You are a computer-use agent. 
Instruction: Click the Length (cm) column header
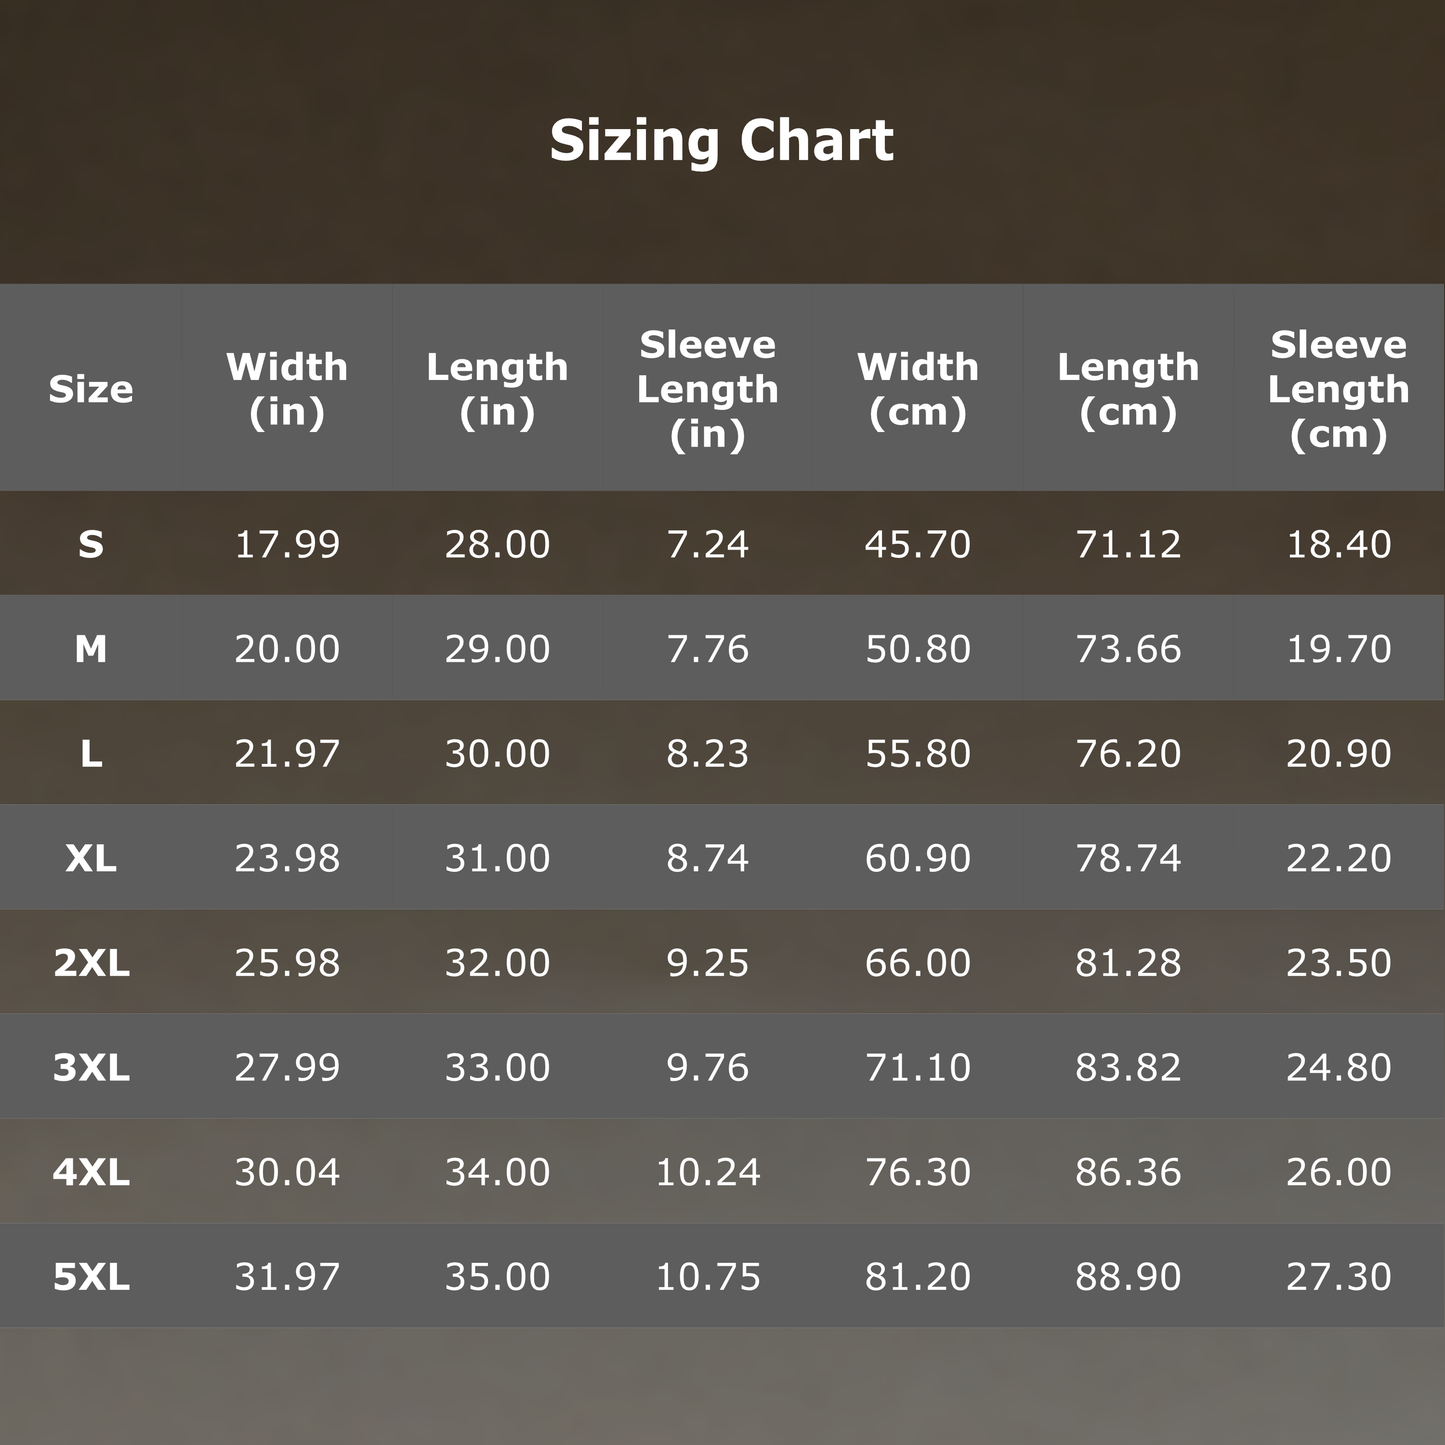coord(1128,389)
